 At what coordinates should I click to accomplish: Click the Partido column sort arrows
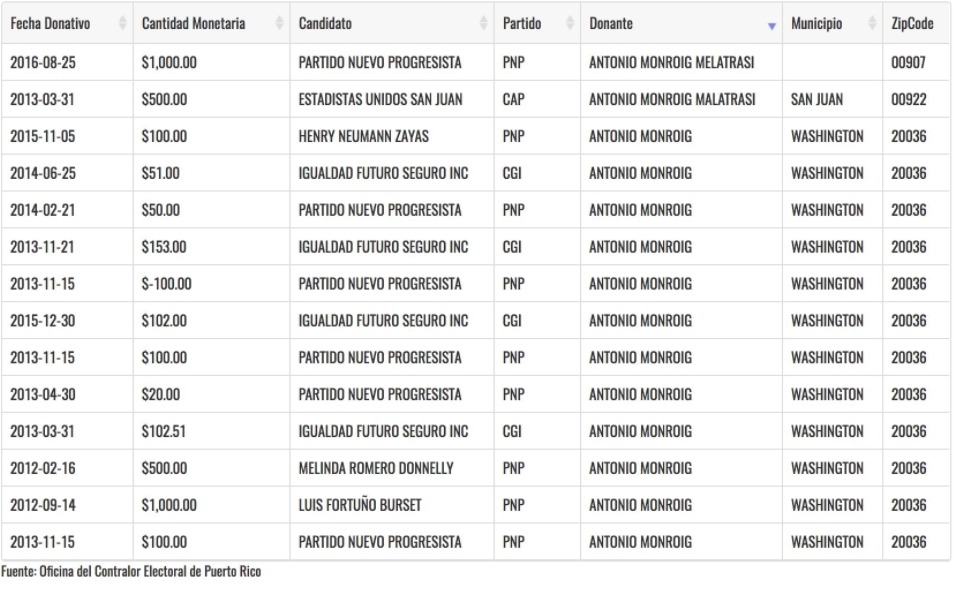coord(569,23)
